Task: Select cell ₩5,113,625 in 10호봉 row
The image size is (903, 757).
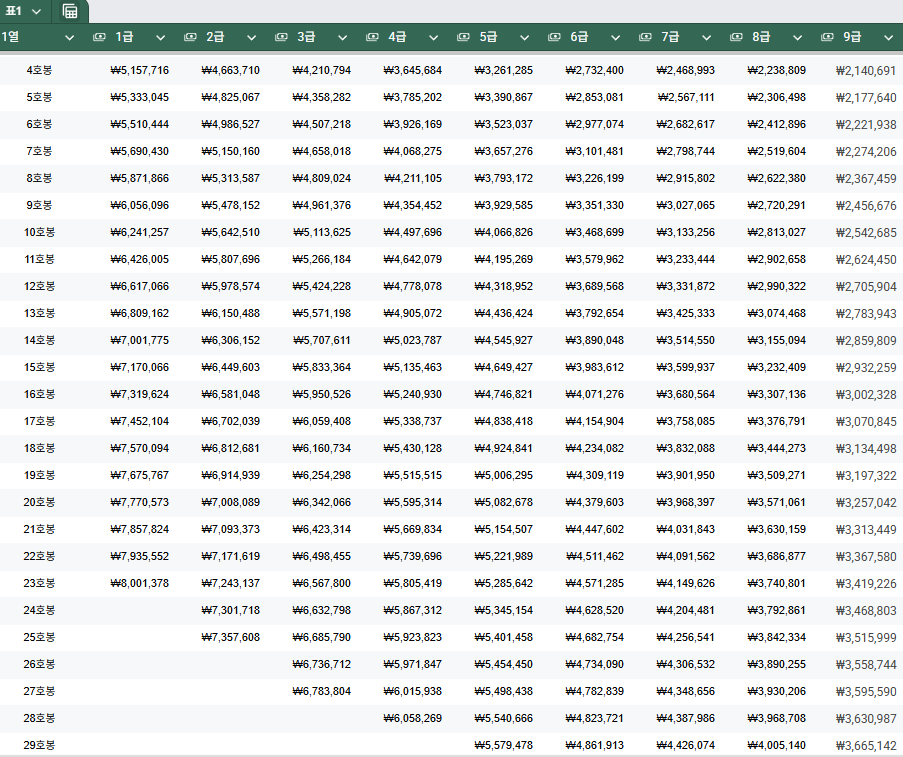Action: (322, 232)
